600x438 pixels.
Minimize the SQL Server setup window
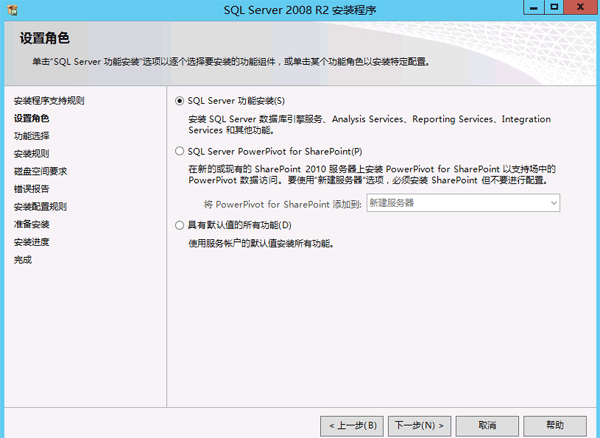pyautogui.click(x=534, y=7)
